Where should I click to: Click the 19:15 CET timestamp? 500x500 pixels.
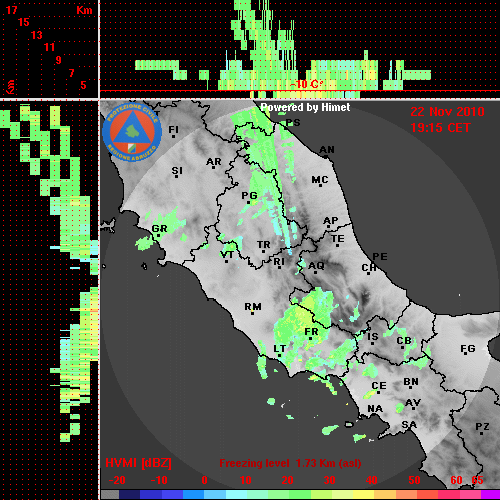pyautogui.click(x=440, y=128)
